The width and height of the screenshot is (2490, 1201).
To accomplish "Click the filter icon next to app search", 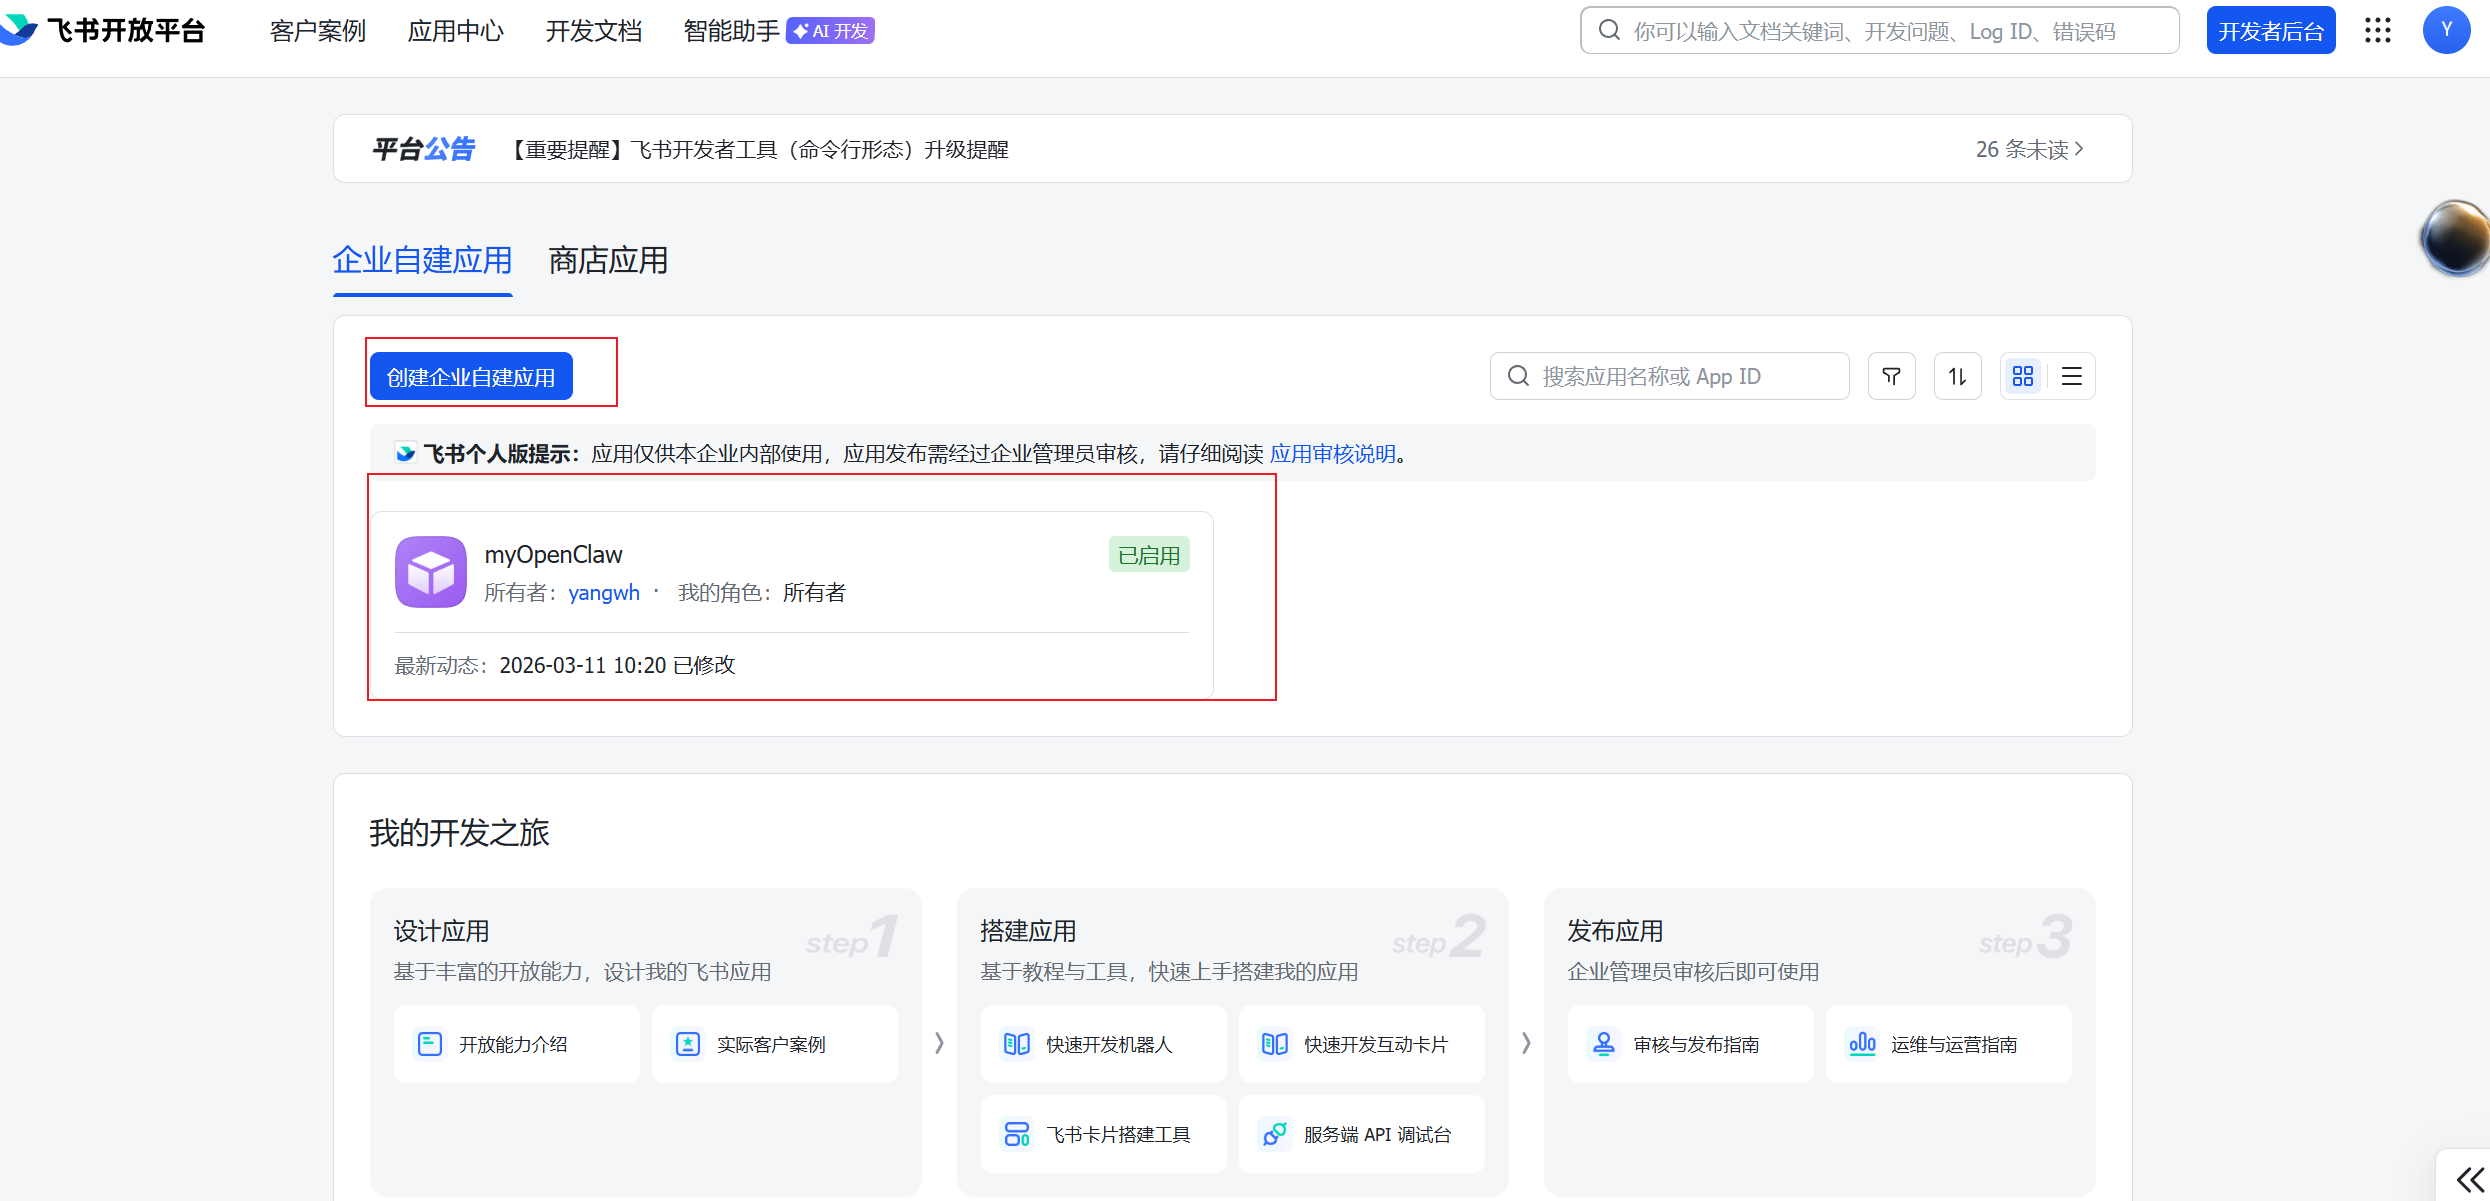I will point(1891,375).
